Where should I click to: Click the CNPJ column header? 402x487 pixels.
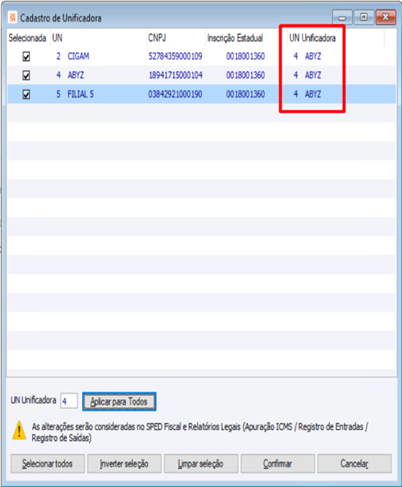coord(157,38)
